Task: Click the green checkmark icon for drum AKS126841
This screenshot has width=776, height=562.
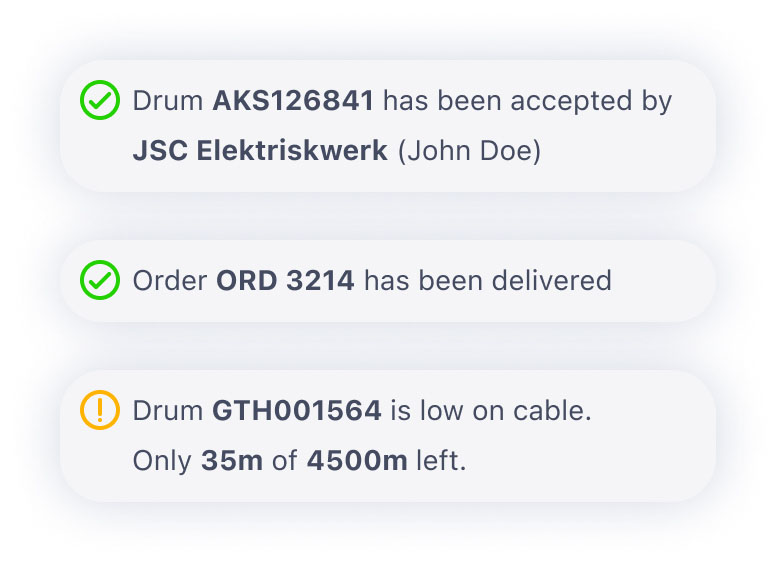Action: coord(100,100)
